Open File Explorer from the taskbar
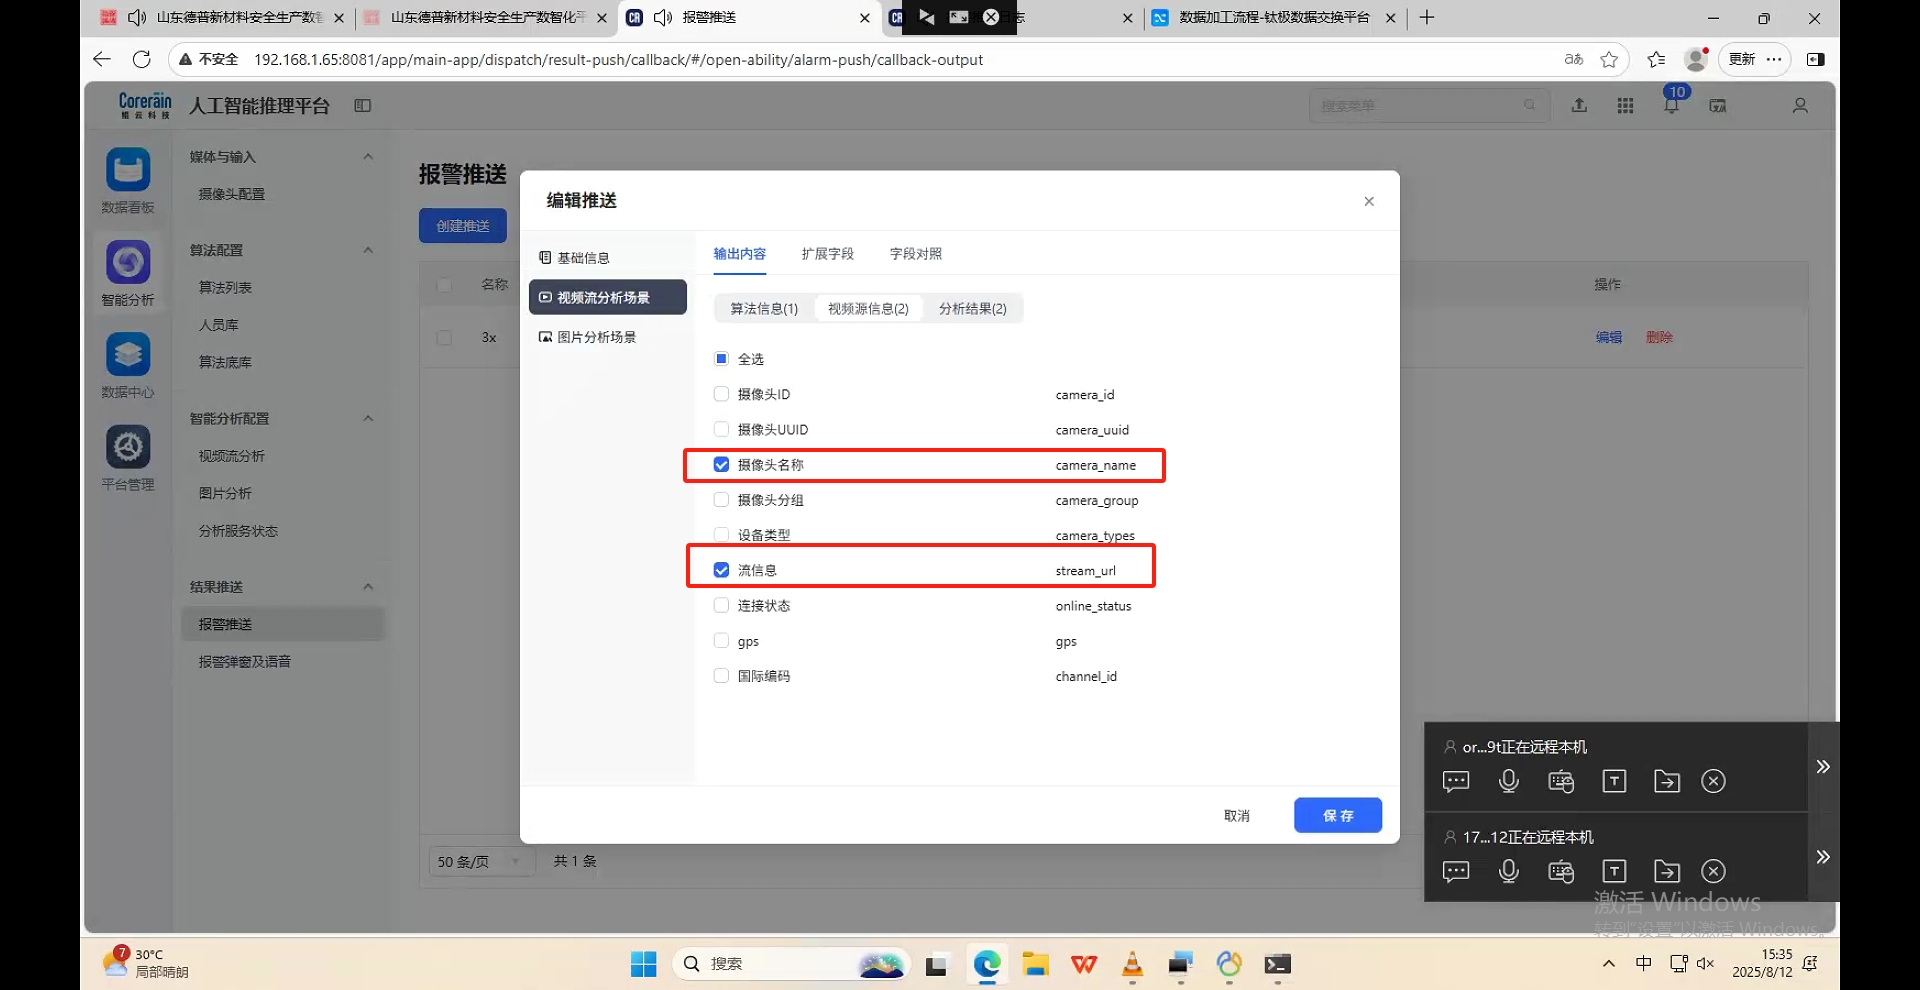 [x=1035, y=964]
